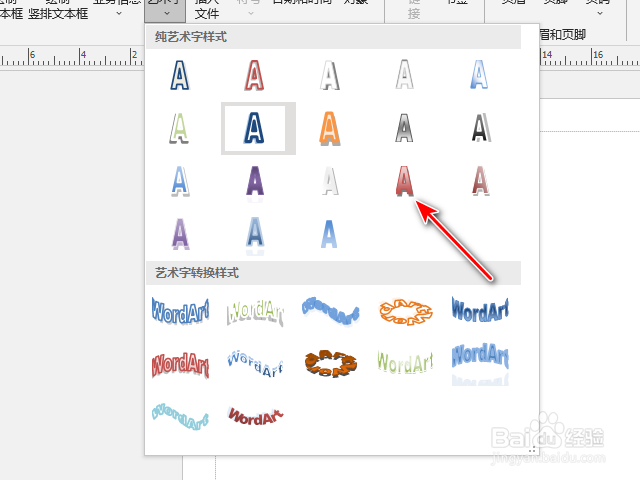
Task: Apply the blue WordArt with reflection transform
Action: (x=480, y=364)
